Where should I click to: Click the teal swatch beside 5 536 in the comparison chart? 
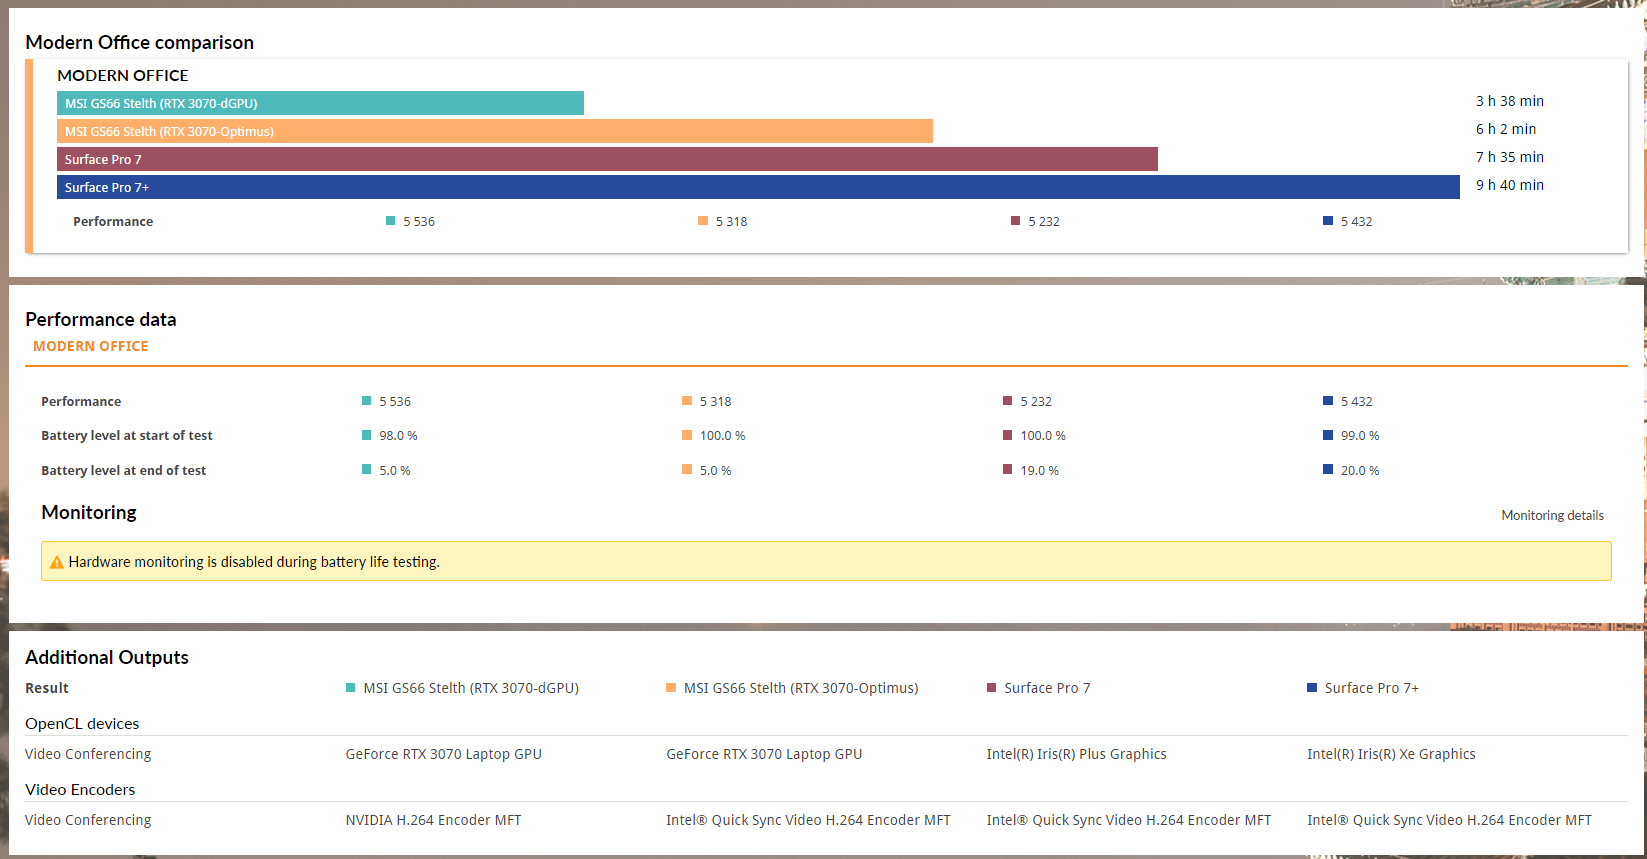pyautogui.click(x=391, y=221)
